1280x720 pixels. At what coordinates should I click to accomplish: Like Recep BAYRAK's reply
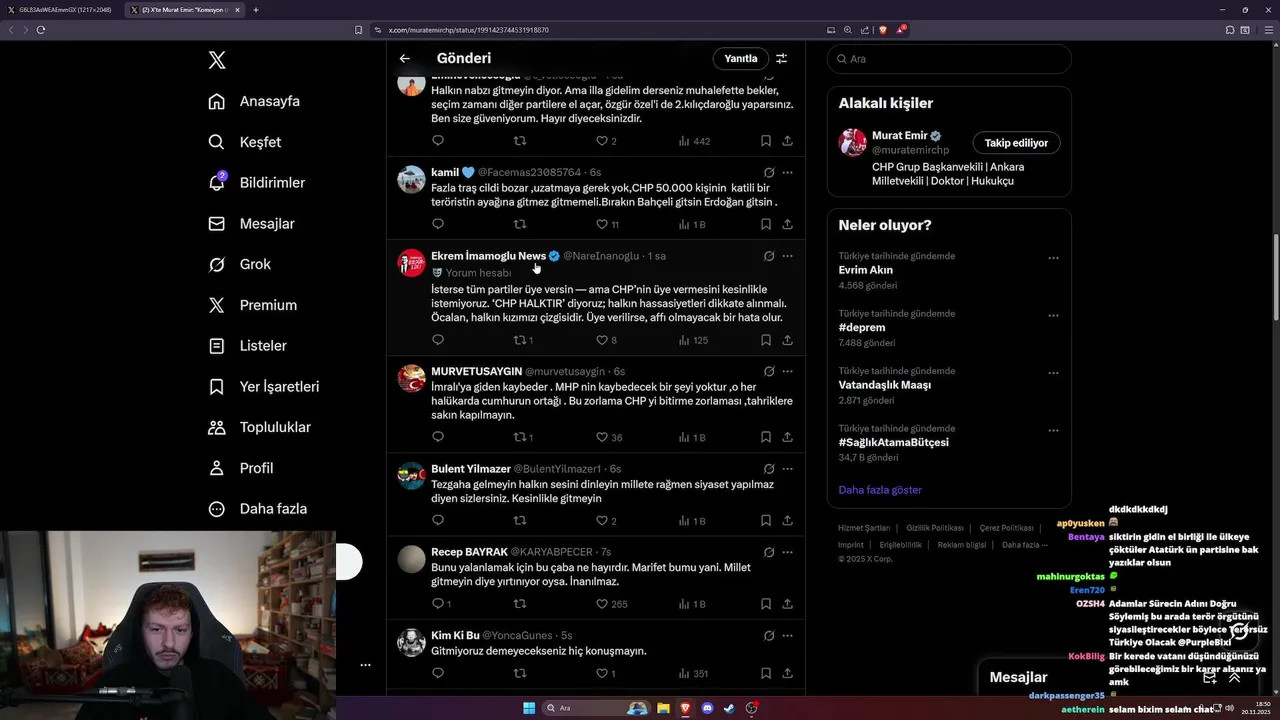(x=602, y=604)
